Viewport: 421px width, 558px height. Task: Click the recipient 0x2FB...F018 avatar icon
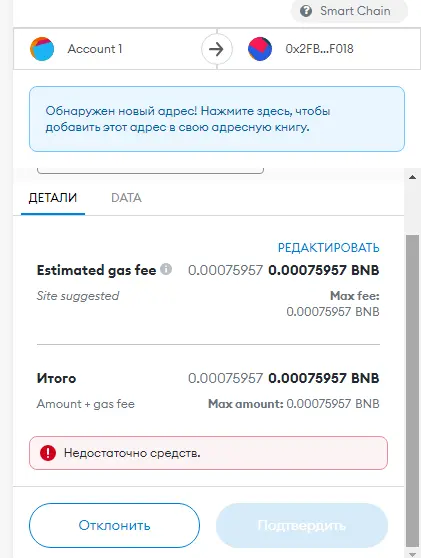point(260,49)
